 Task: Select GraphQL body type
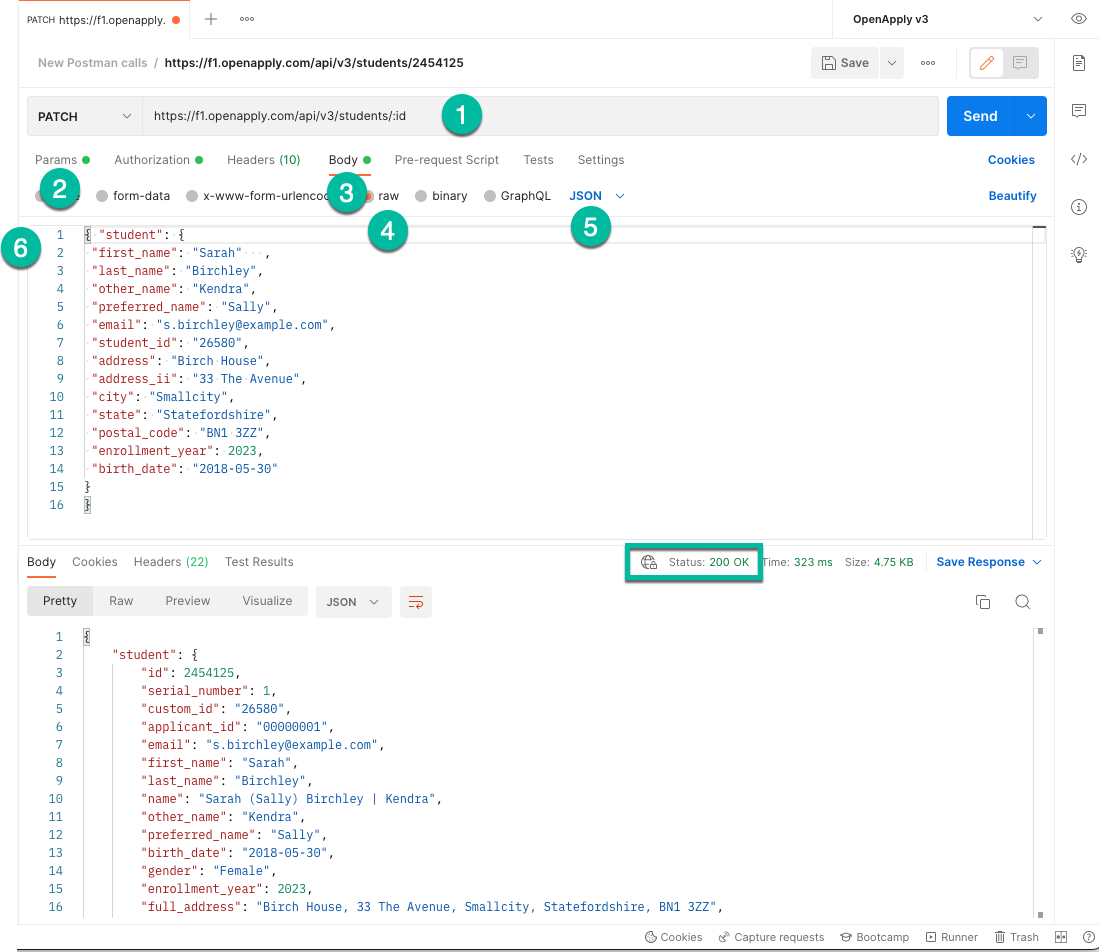(x=517, y=196)
